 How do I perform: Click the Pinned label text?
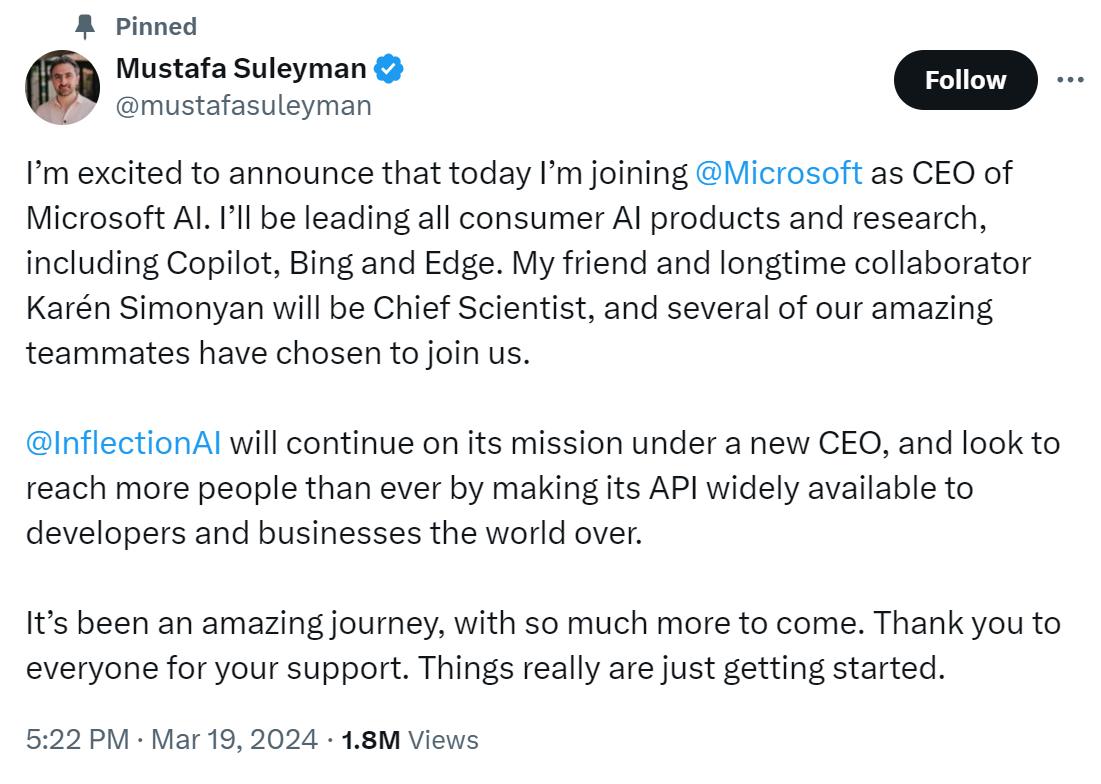(x=156, y=26)
